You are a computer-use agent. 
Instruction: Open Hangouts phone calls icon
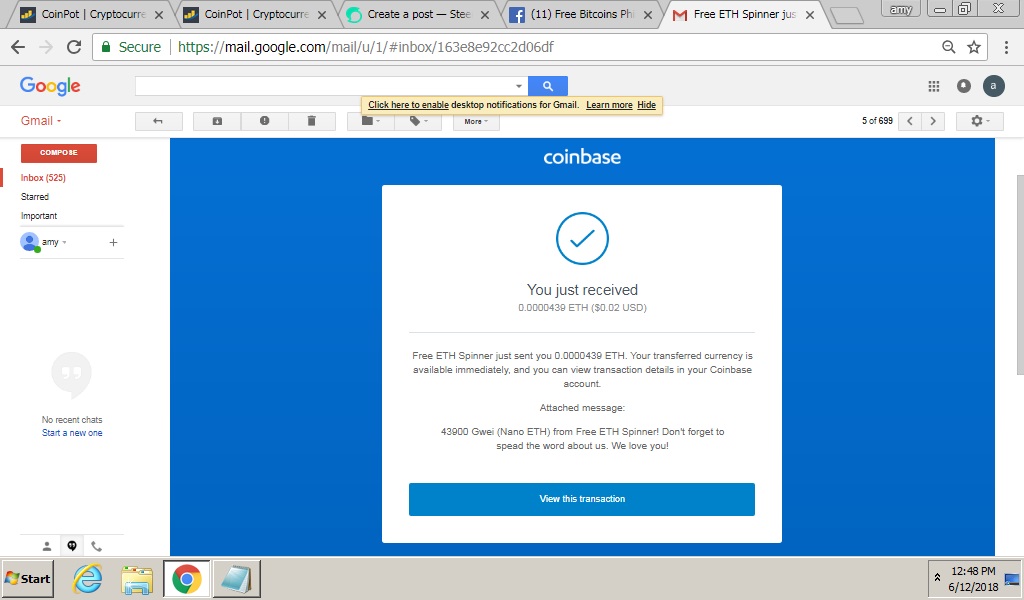click(97, 546)
